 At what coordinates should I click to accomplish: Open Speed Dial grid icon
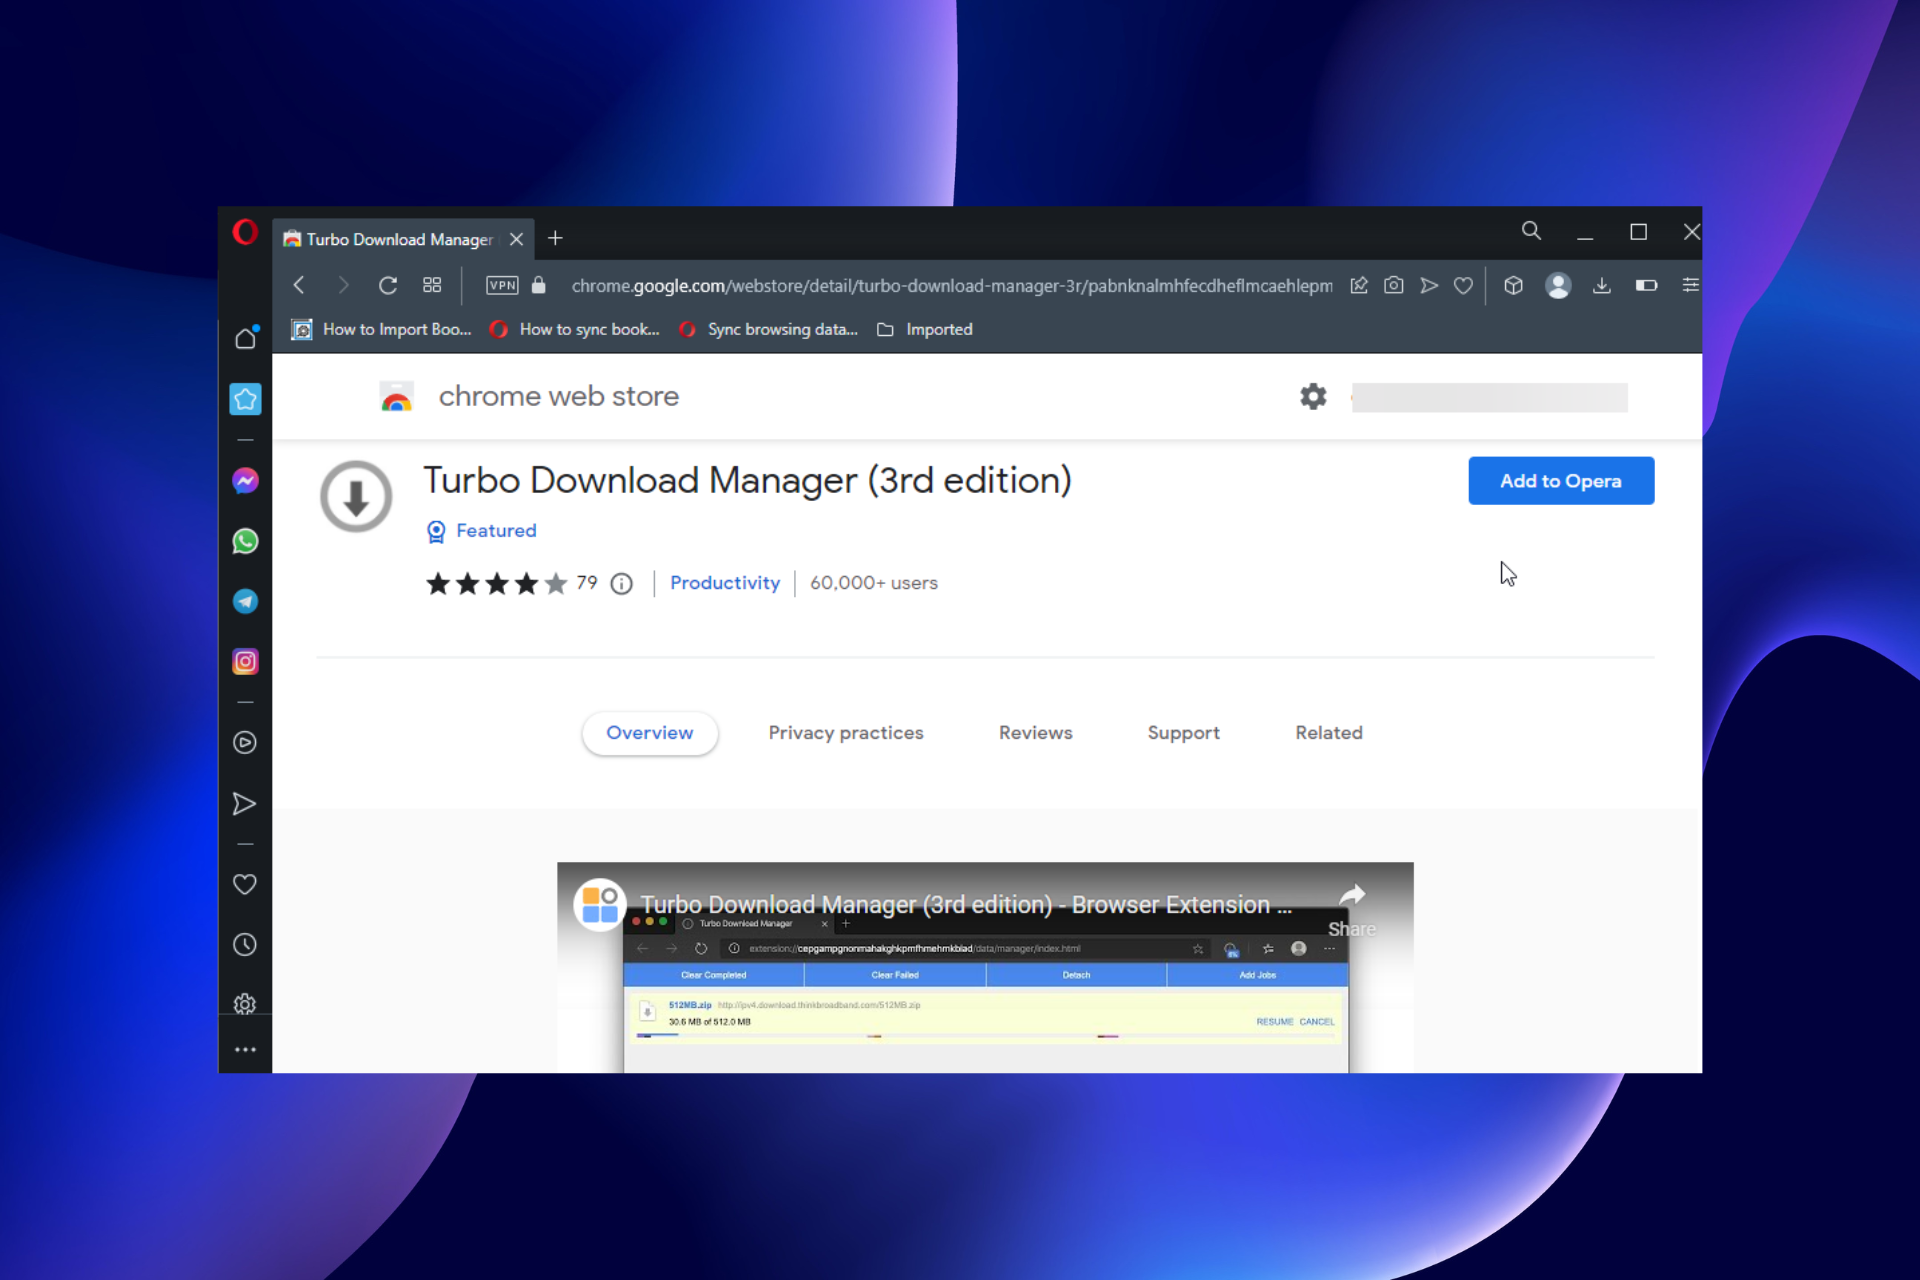click(432, 286)
